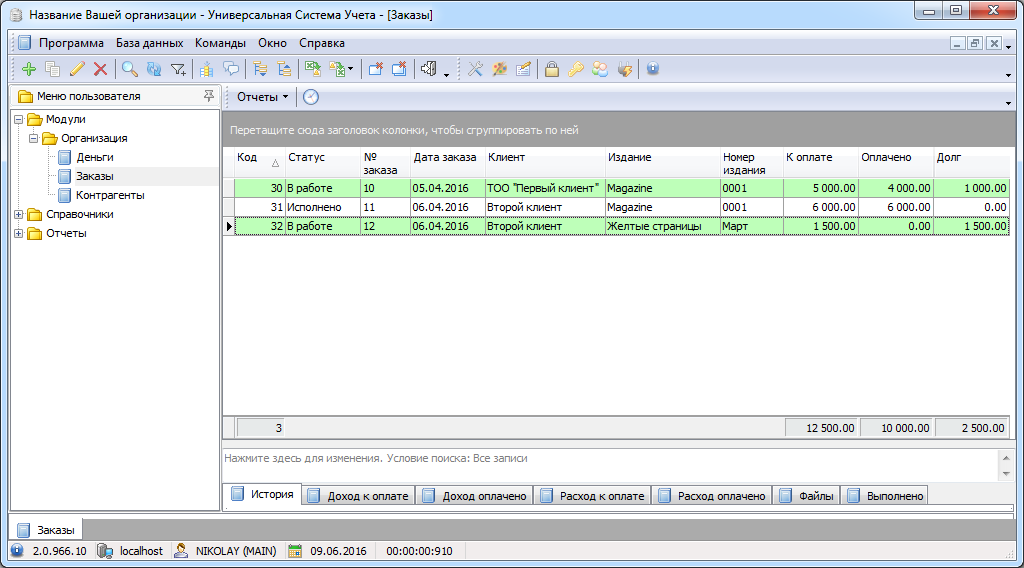This screenshot has height=568, width=1024.
Task: Open search with the magnifier icon
Action: [130, 69]
